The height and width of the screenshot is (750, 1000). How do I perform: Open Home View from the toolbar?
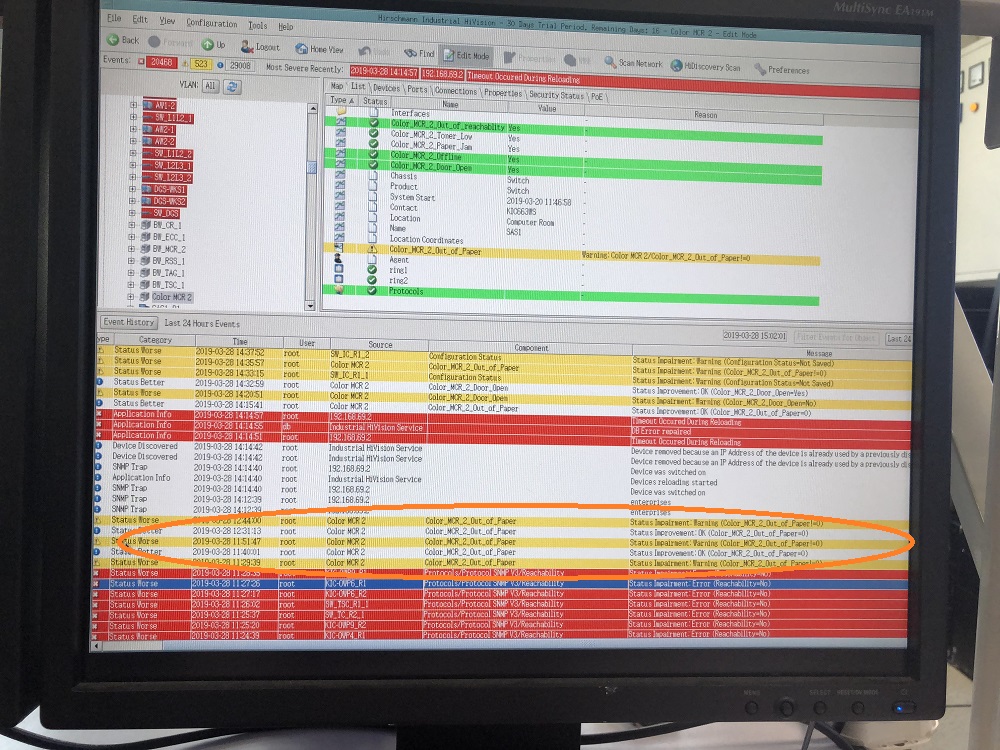tap(302, 48)
